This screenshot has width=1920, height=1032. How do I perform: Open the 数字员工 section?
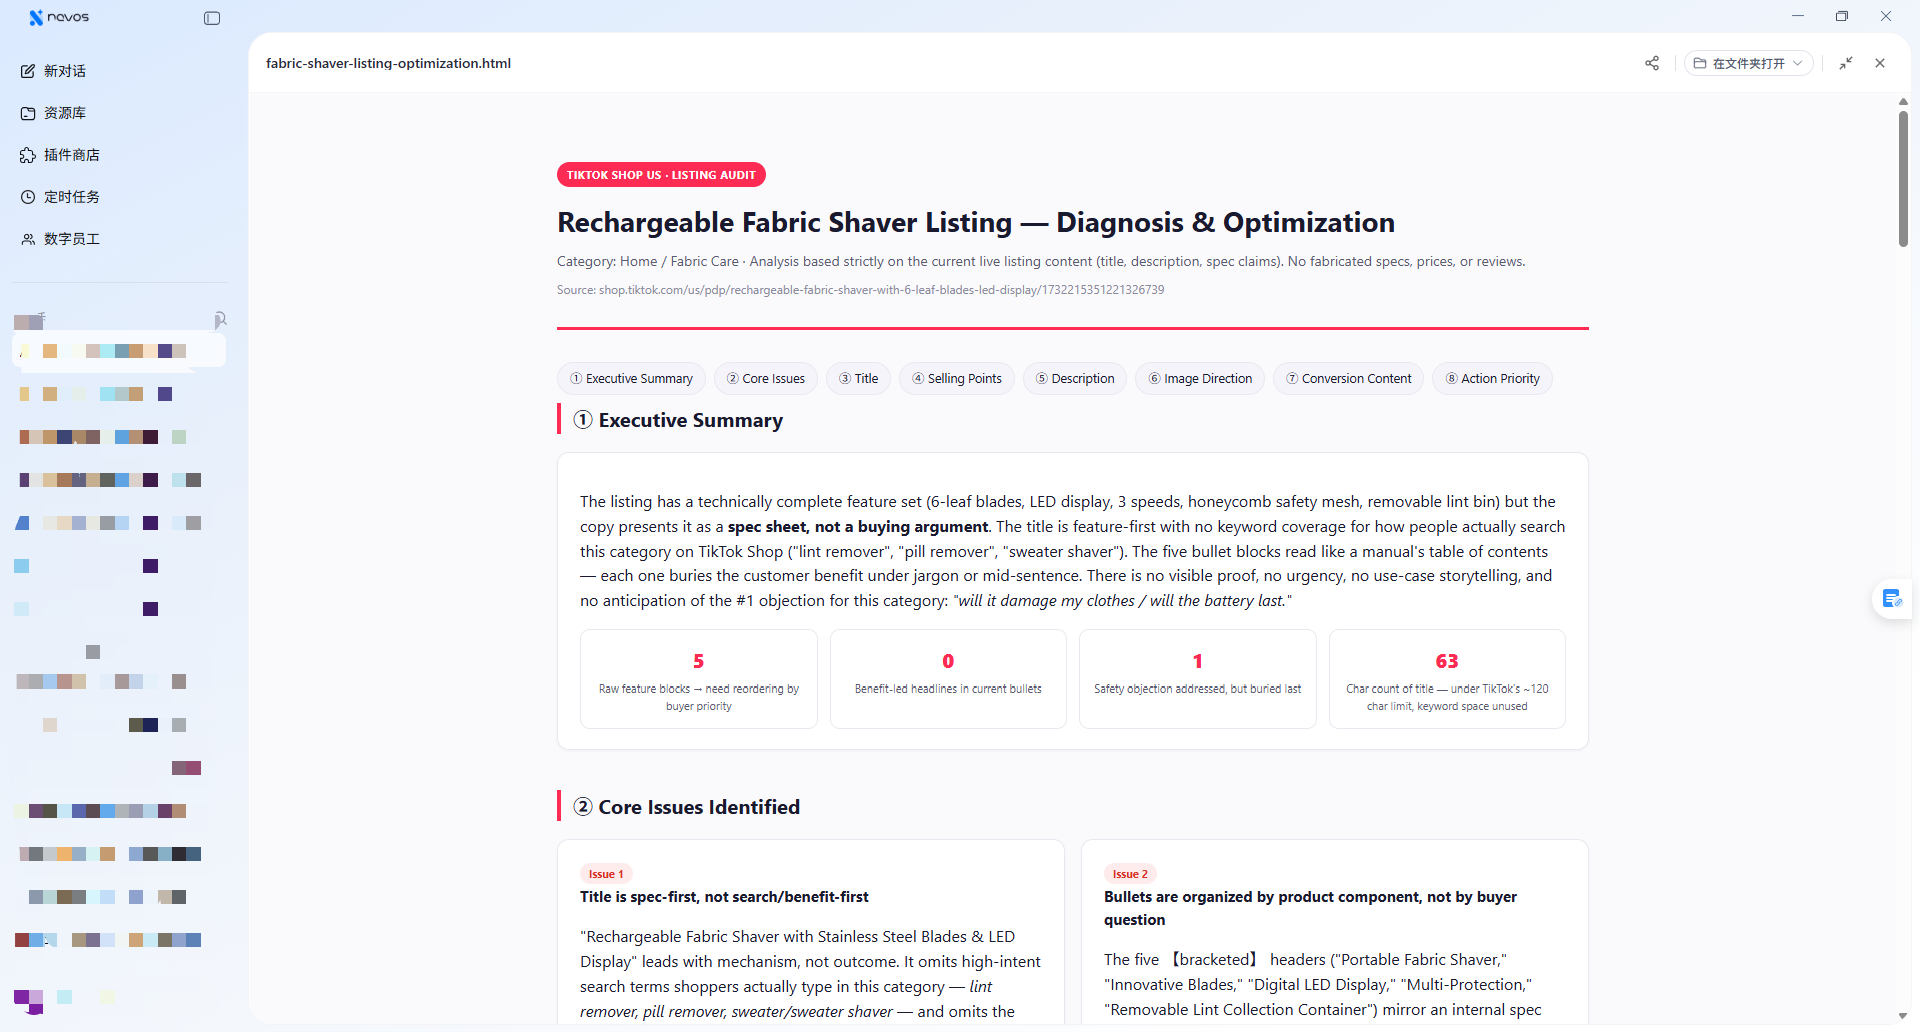pyautogui.click(x=60, y=239)
